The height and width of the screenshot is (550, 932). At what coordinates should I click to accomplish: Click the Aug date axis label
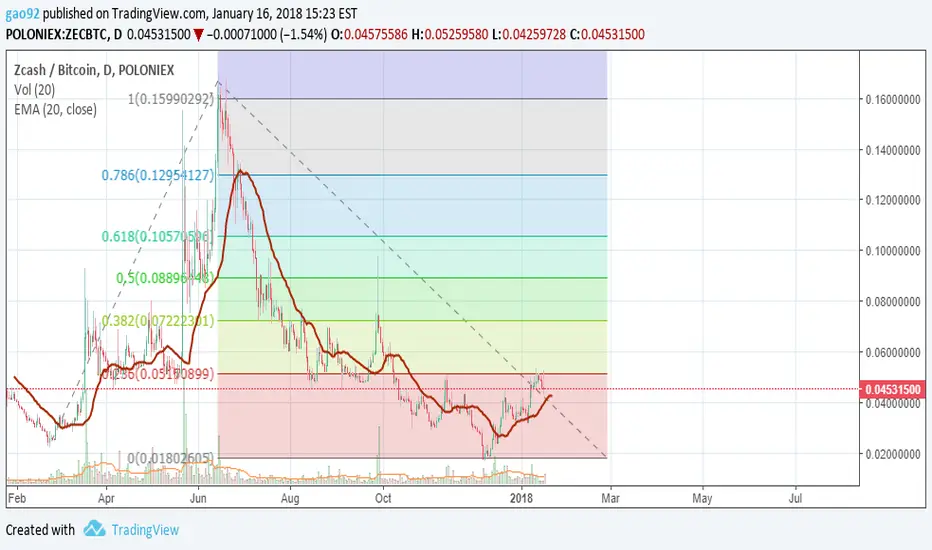(289, 498)
